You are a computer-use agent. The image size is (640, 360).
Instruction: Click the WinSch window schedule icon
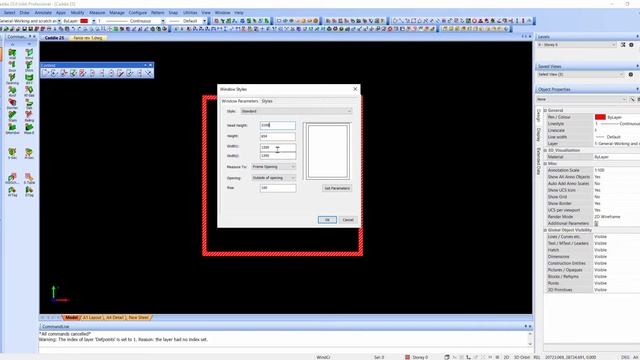pos(12,177)
